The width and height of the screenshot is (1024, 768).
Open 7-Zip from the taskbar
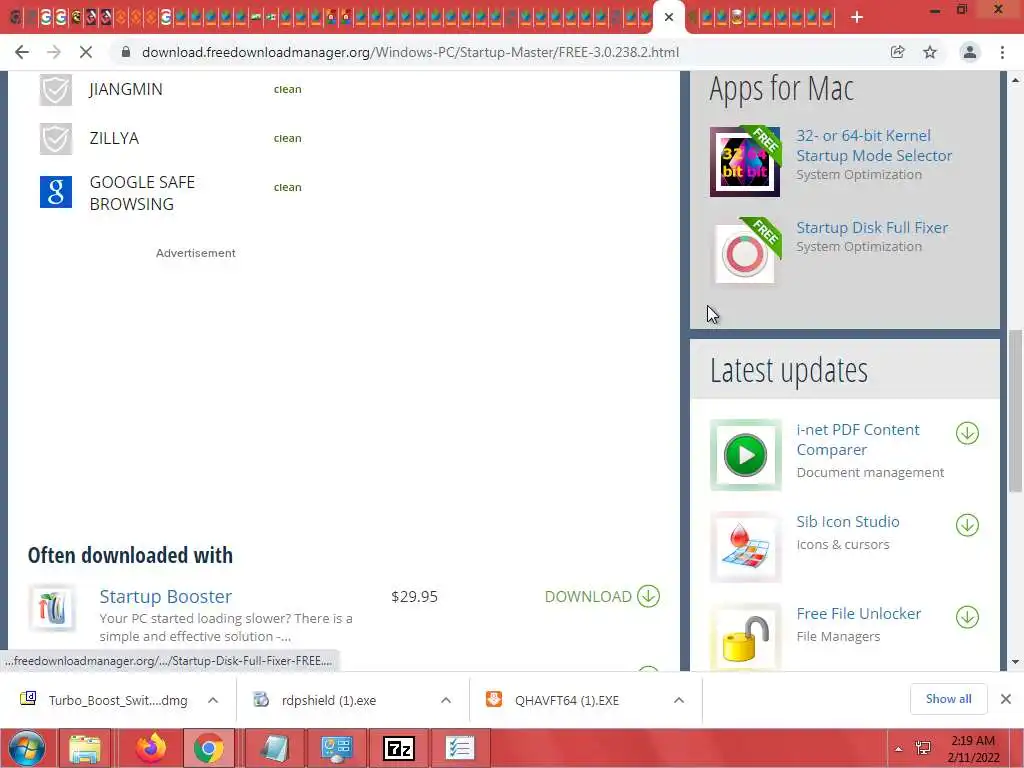pos(398,748)
